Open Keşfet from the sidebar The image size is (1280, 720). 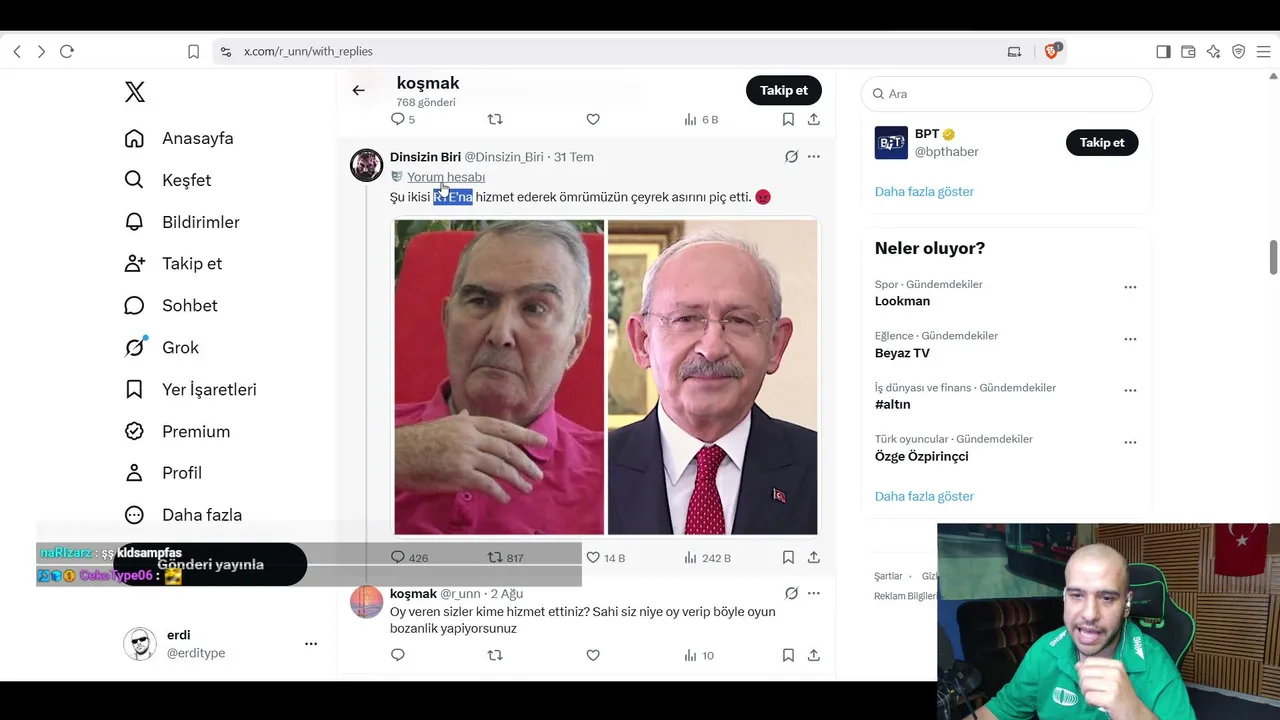coord(168,180)
